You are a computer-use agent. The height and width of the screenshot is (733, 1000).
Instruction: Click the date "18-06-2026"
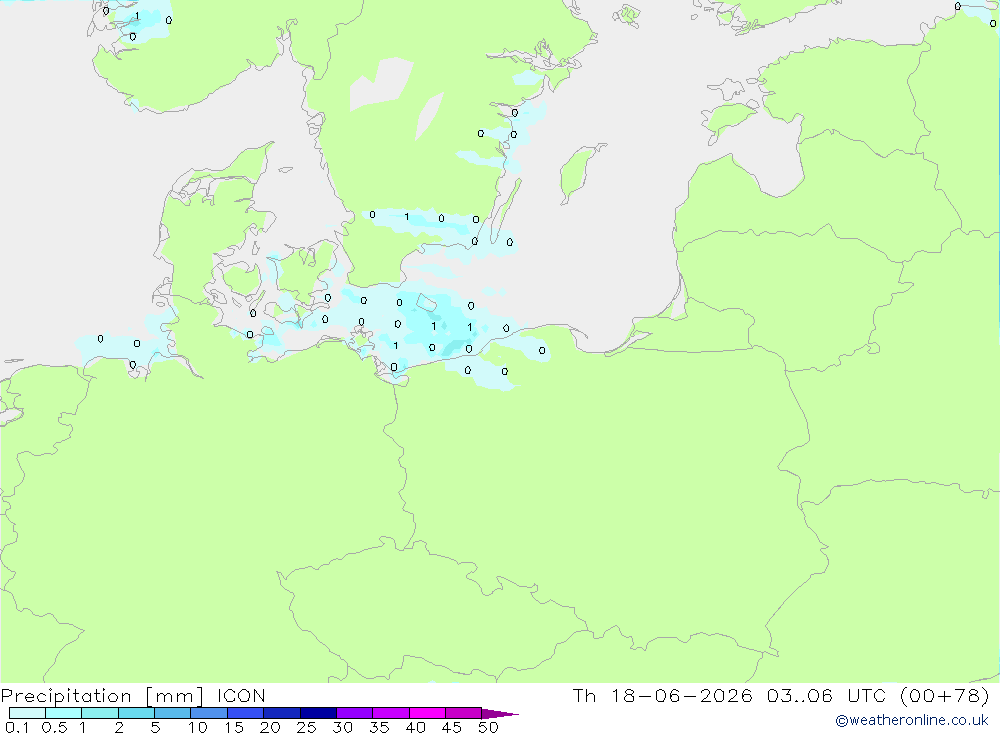(682, 696)
